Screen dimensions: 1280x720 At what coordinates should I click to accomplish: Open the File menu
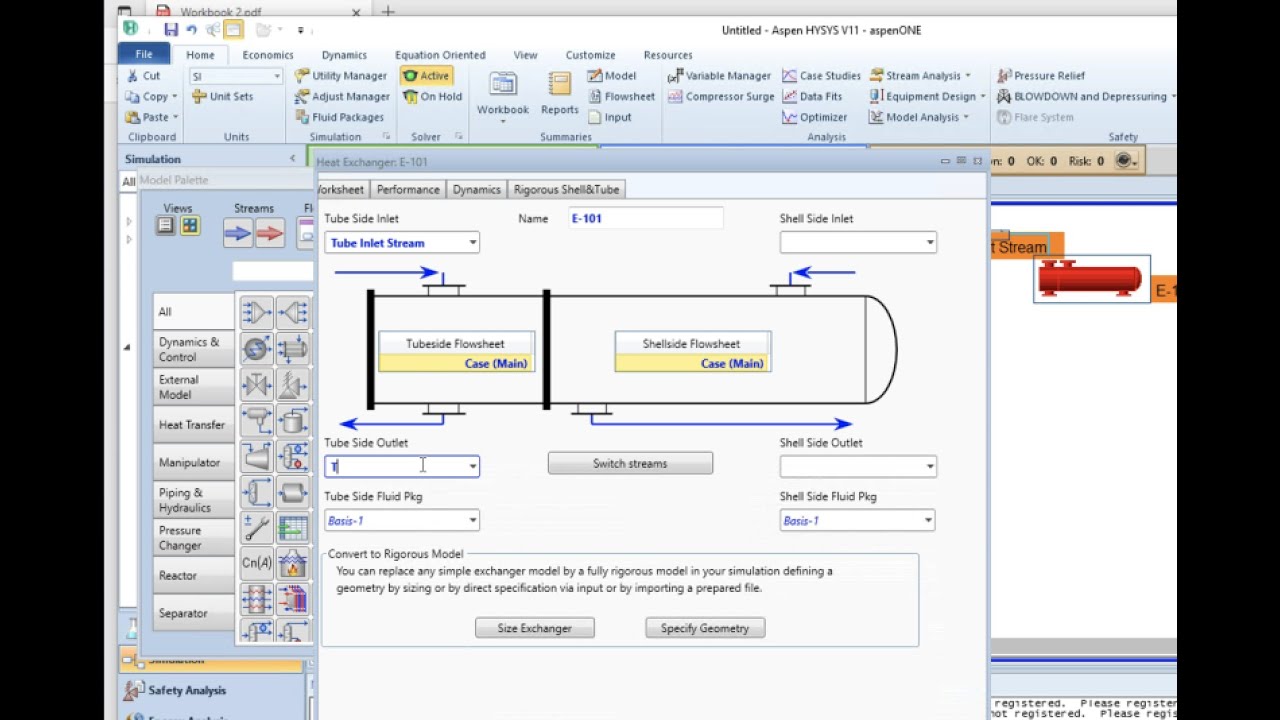[144, 55]
